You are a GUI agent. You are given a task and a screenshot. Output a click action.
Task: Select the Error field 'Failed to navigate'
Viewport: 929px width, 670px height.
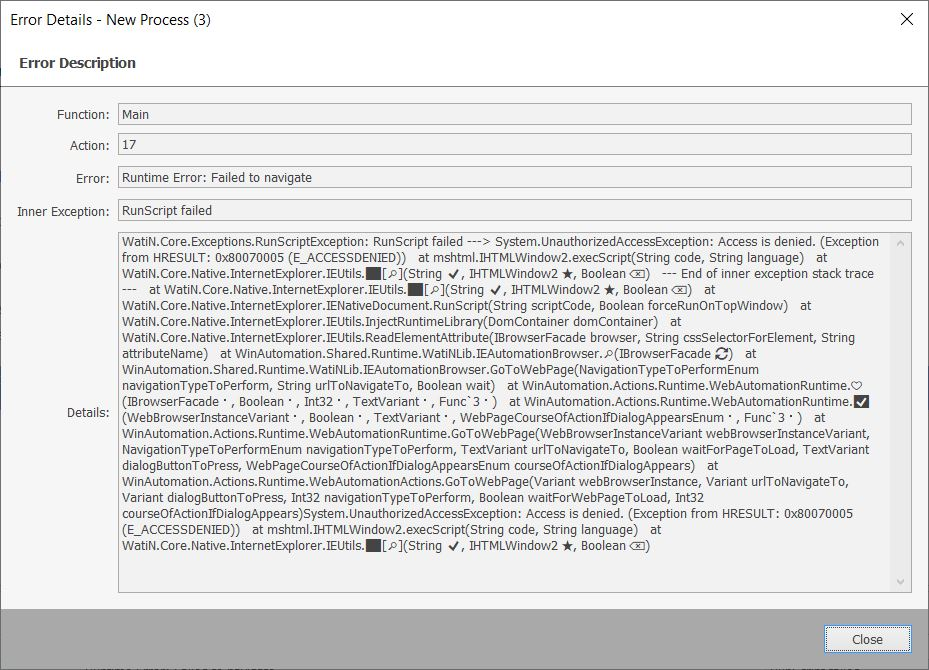tap(514, 177)
